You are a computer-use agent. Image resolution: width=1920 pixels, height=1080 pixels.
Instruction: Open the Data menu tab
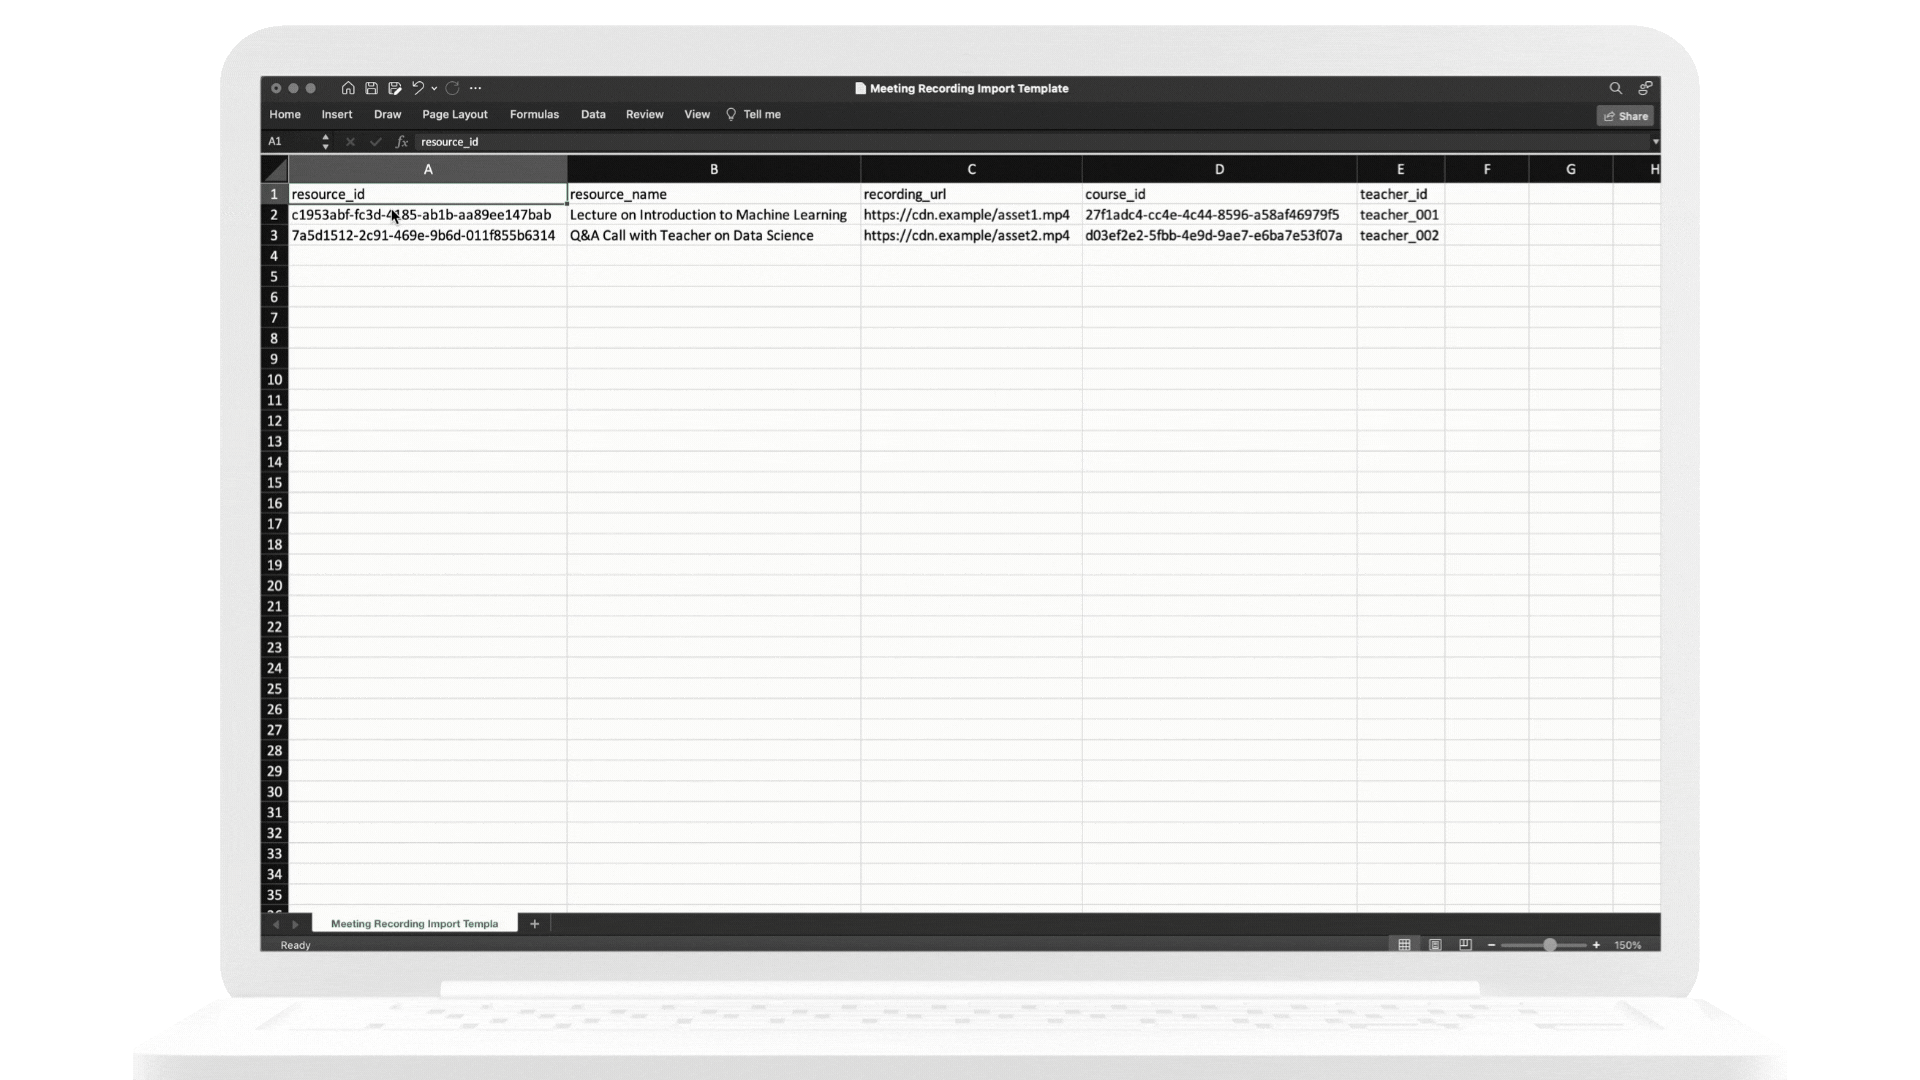click(592, 114)
